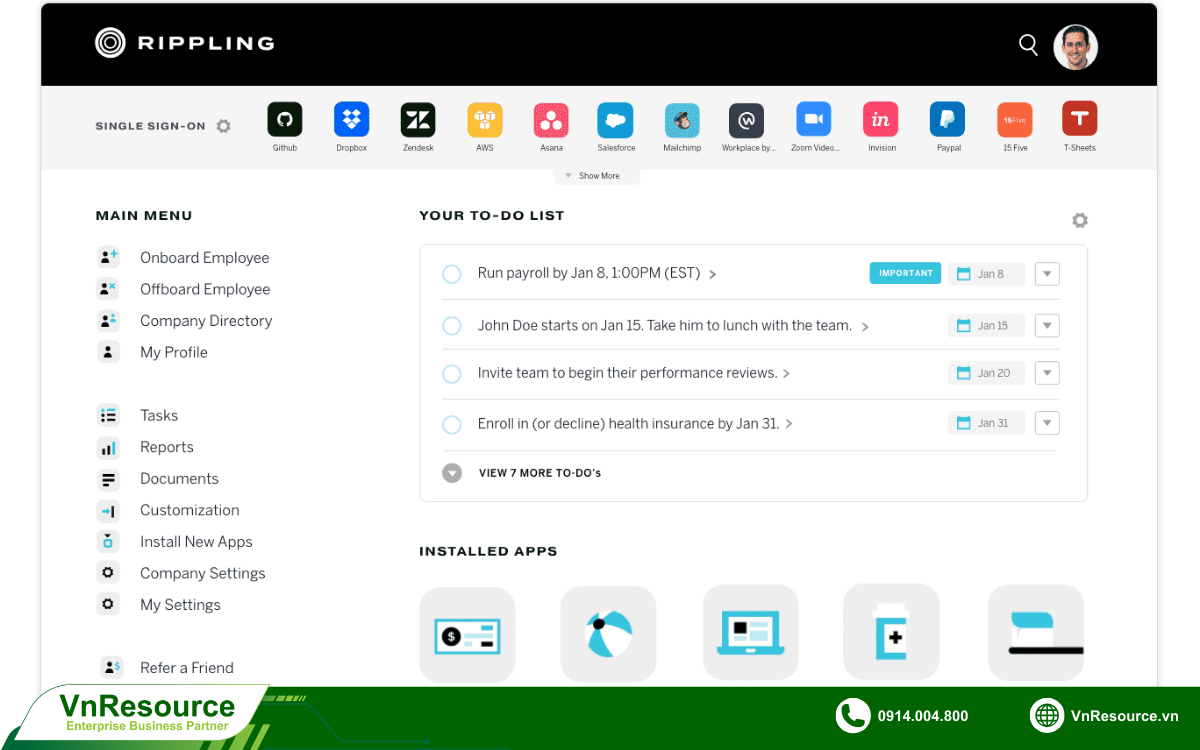Click the Refer a Friend link
This screenshot has width=1200, height=750.
click(186, 668)
